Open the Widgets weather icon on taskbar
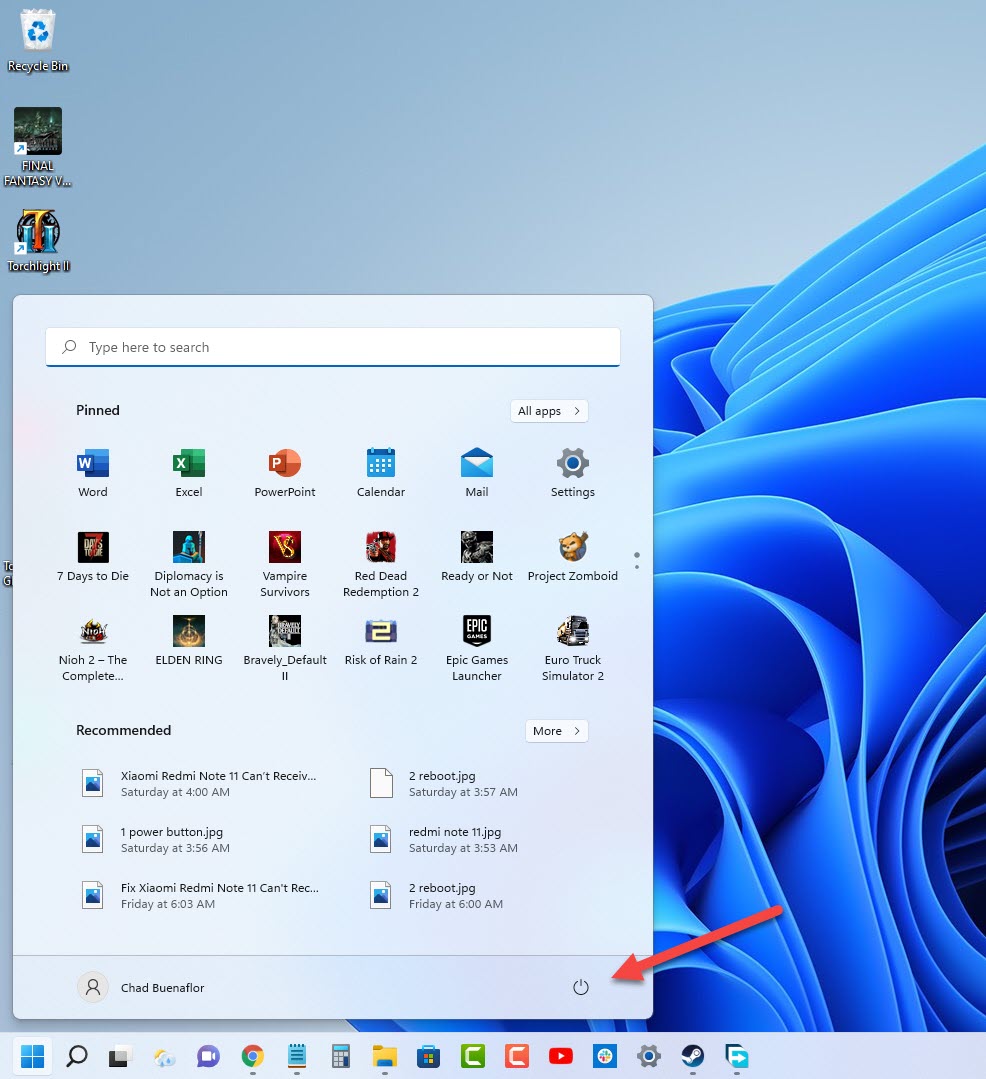 click(164, 1056)
